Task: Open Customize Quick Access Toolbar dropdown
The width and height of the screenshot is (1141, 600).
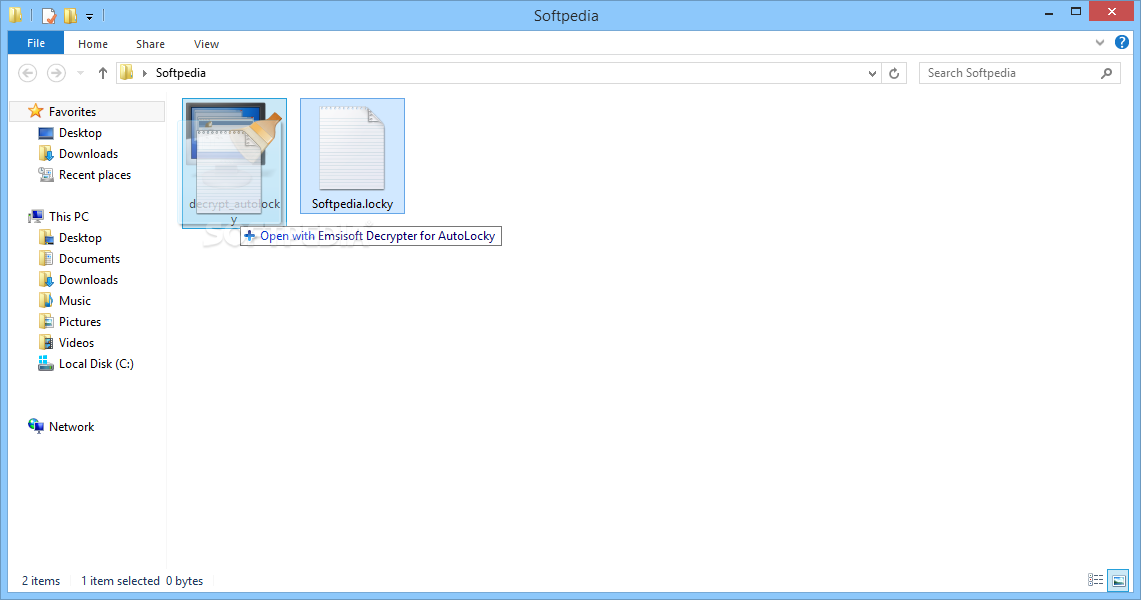Action: 89,16
